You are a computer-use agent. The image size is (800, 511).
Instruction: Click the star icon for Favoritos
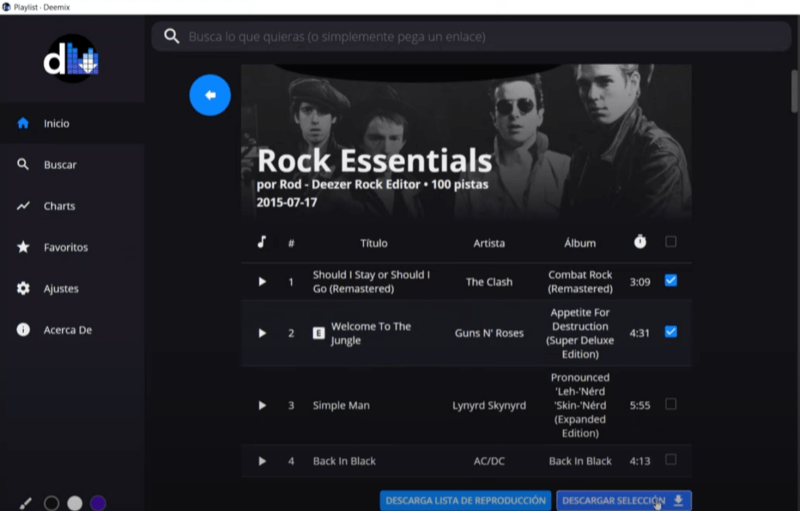(x=23, y=247)
